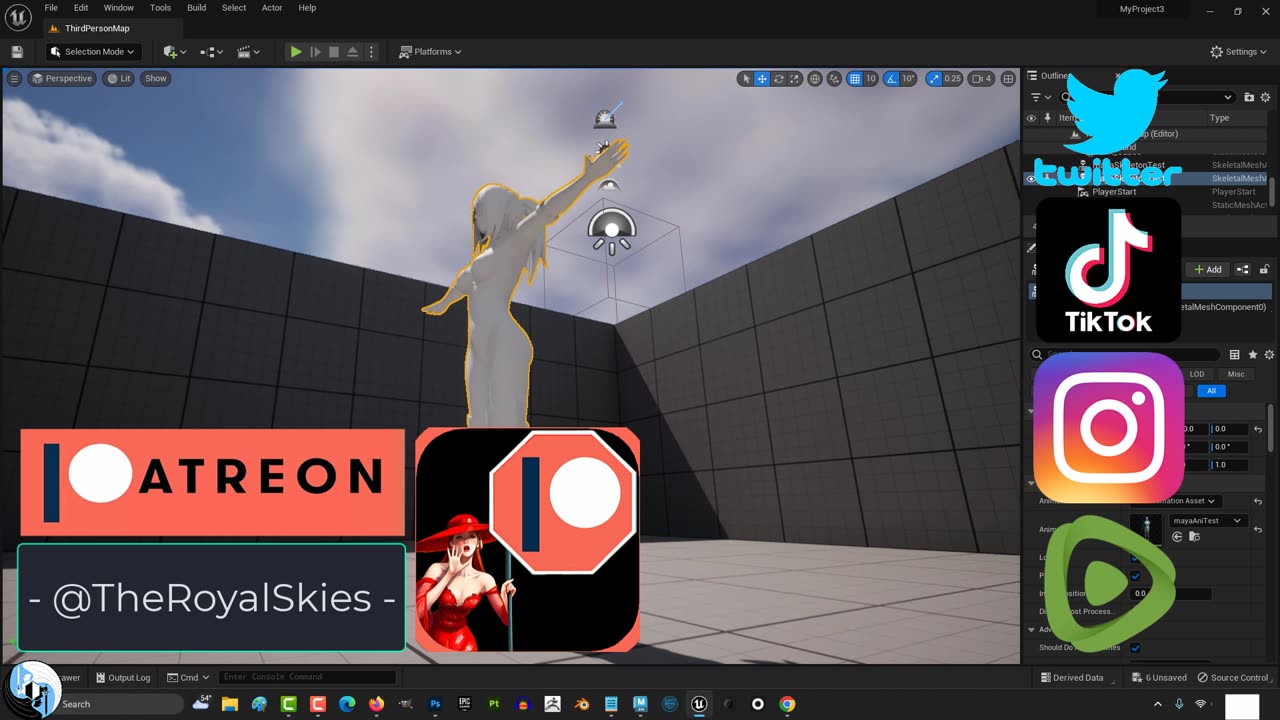This screenshot has height=720, width=1280.
Task: Click the viewport Show button
Action: pyautogui.click(x=156, y=78)
